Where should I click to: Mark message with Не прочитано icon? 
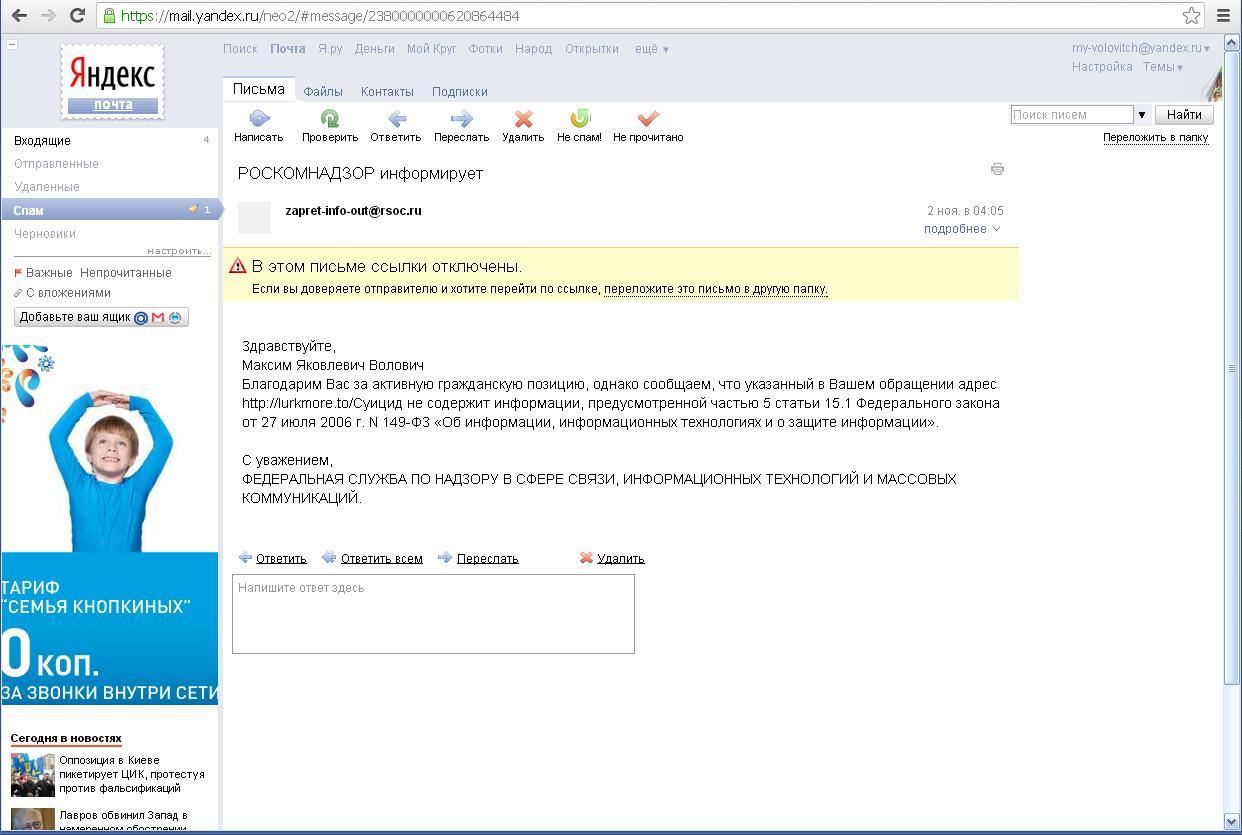[648, 119]
